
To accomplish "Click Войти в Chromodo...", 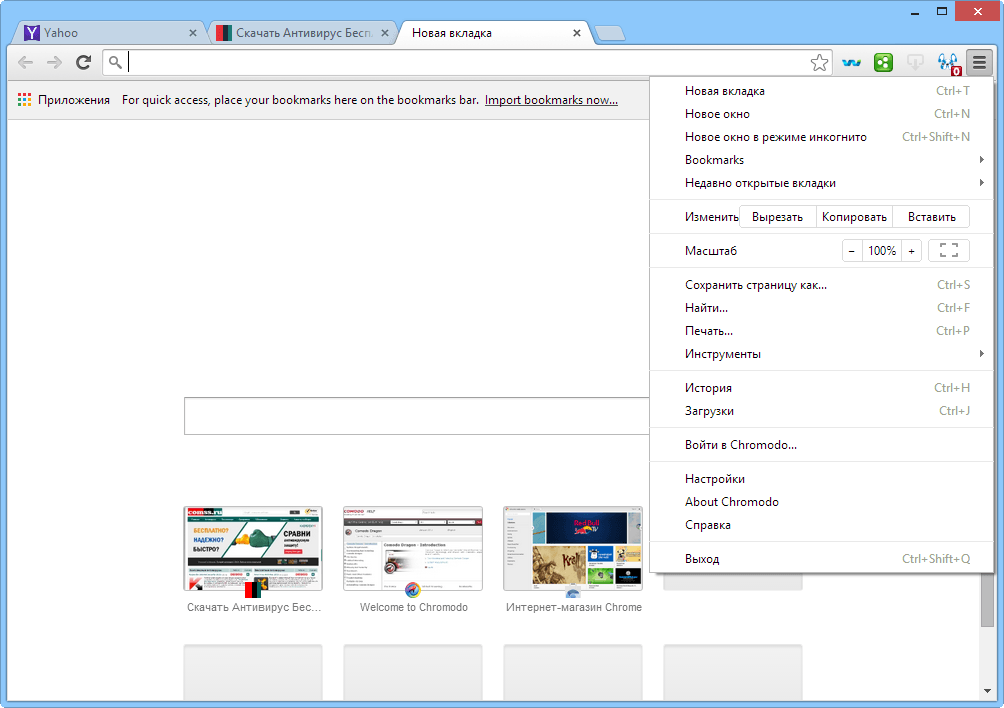I will [x=822, y=445].
